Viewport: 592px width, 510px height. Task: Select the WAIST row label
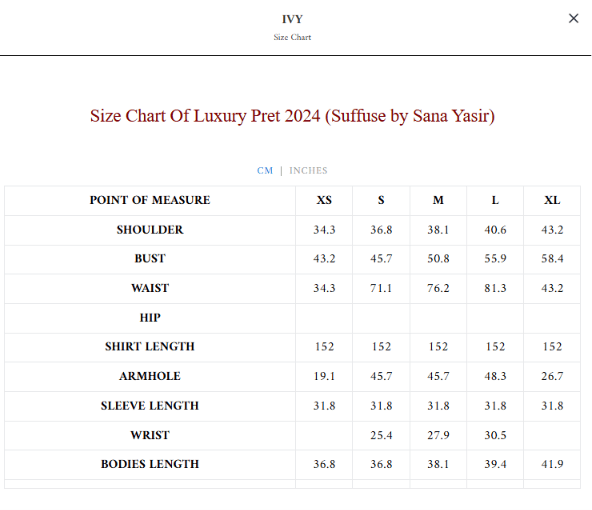click(150, 288)
